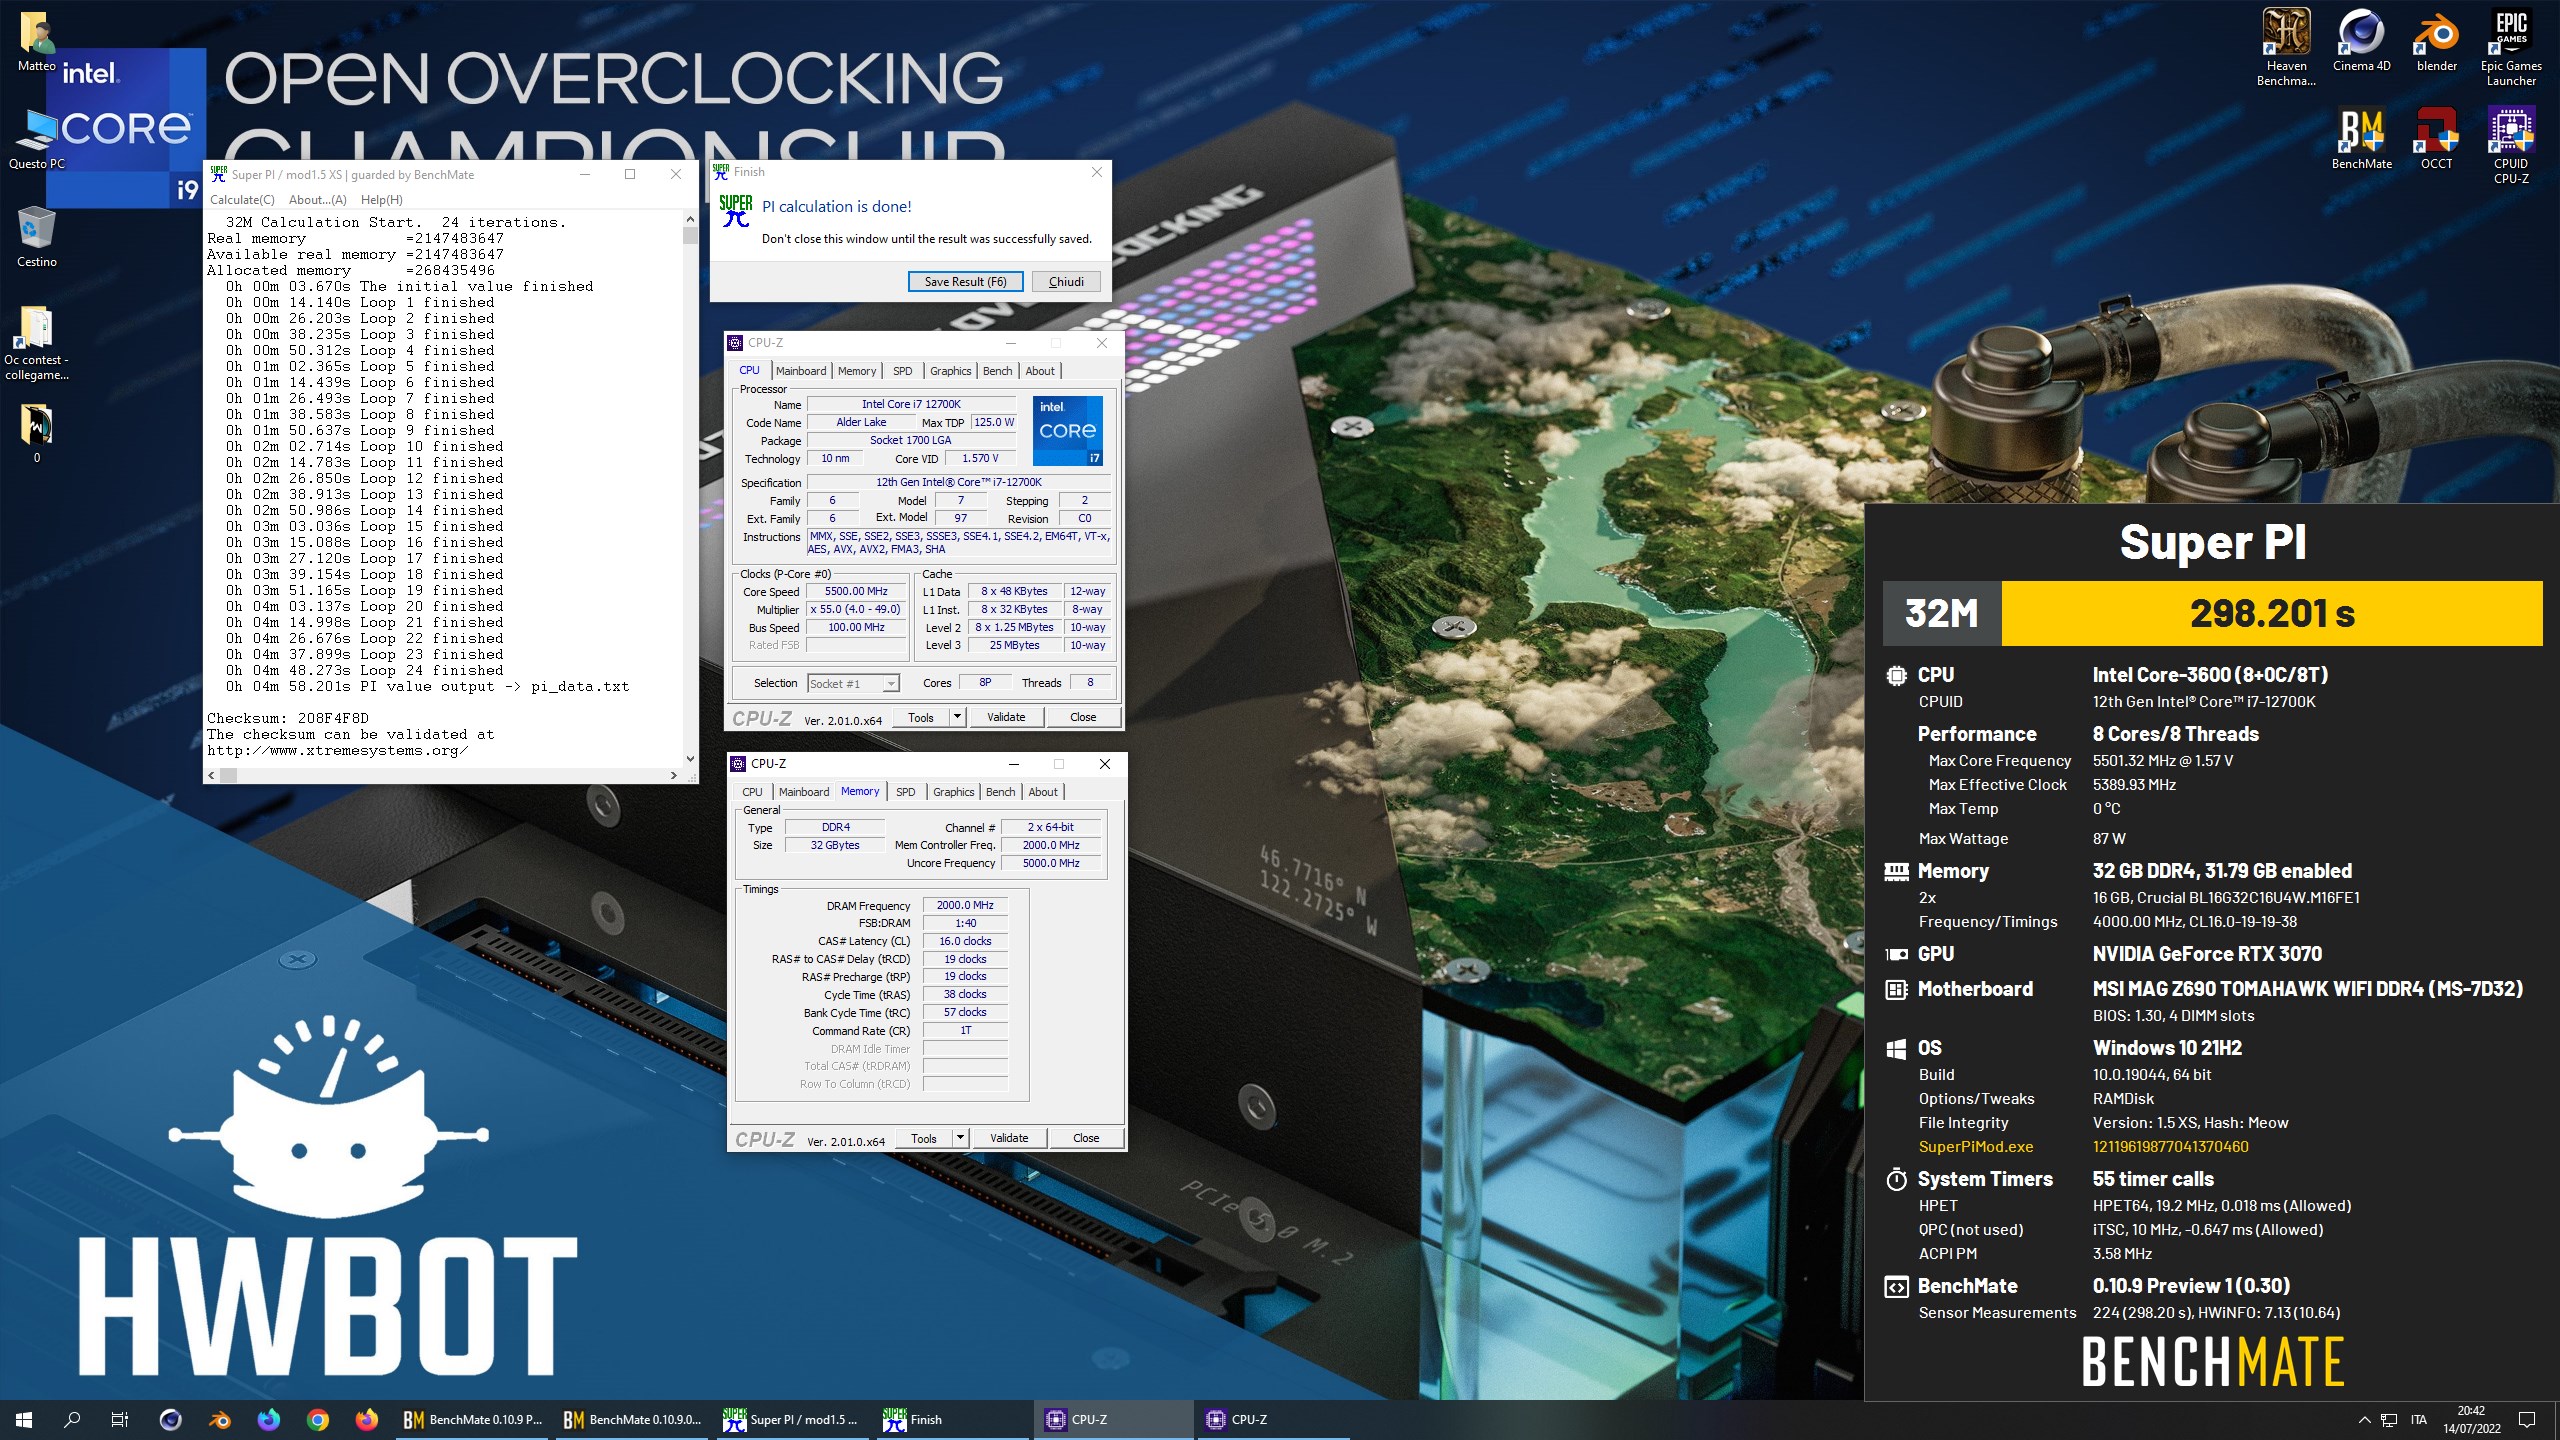2560x1440 pixels.
Task: Open the Heaven Benchmark desktop icon
Action: pyautogui.click(x=2286, y=47)
